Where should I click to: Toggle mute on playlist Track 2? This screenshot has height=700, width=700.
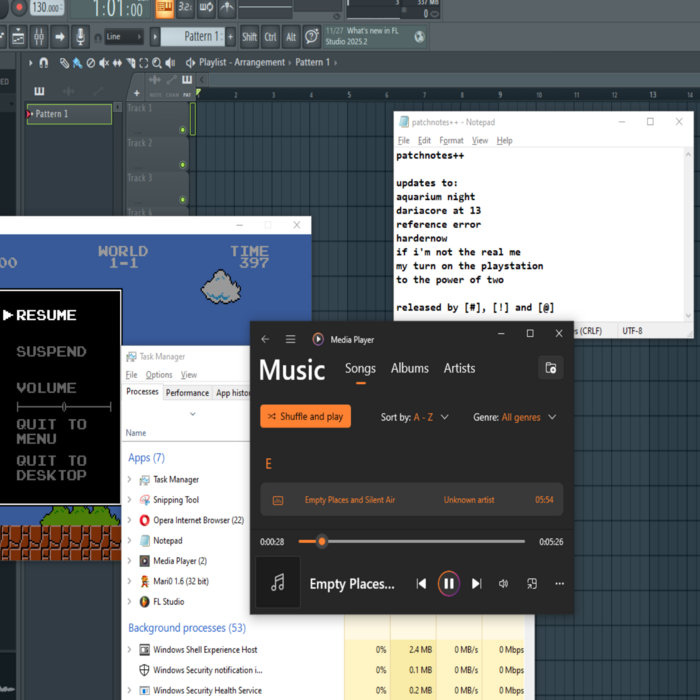click(183, 165)
